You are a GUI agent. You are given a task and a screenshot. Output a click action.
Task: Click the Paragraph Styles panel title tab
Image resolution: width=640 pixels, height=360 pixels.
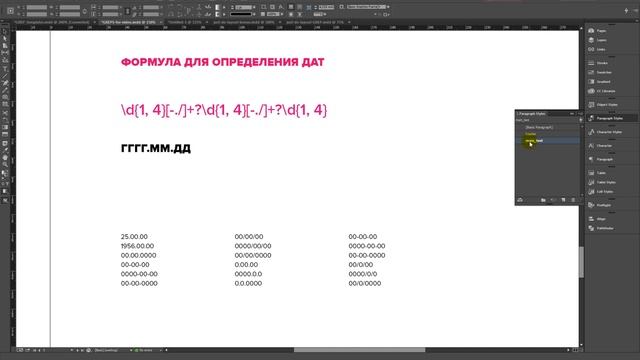[x=531, y=113]
